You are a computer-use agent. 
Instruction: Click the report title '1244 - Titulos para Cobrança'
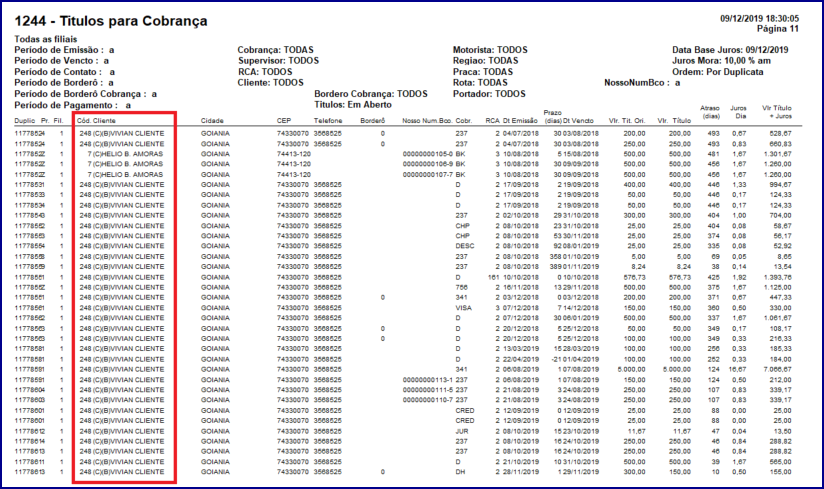coord(111,21)
